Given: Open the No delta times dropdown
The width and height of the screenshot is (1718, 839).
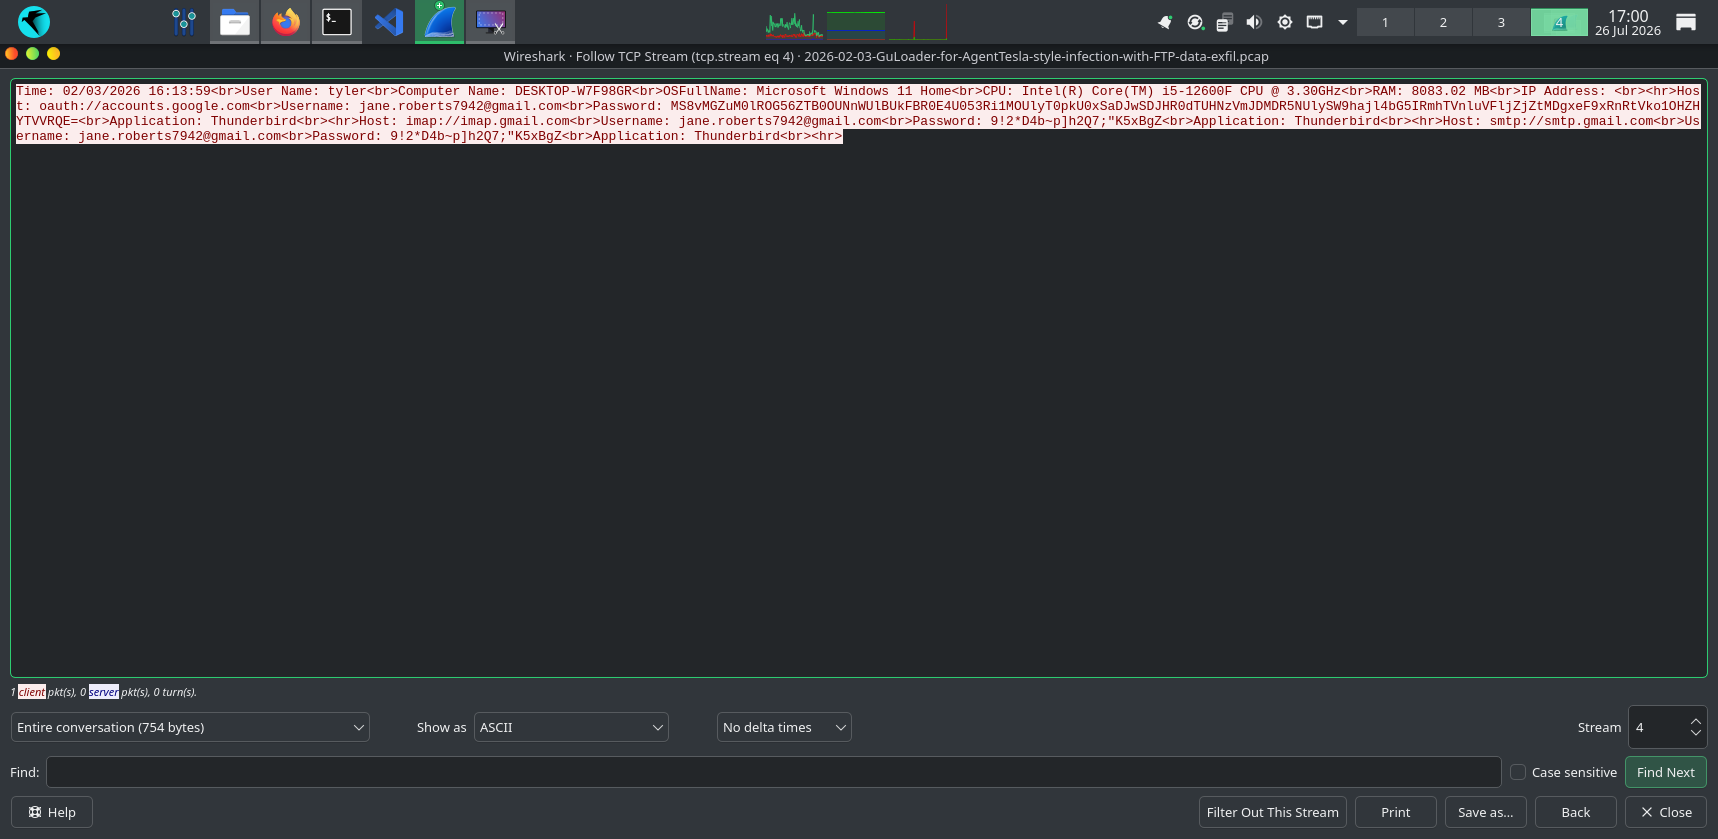Looking at the screenshot, I should (784, 727).
